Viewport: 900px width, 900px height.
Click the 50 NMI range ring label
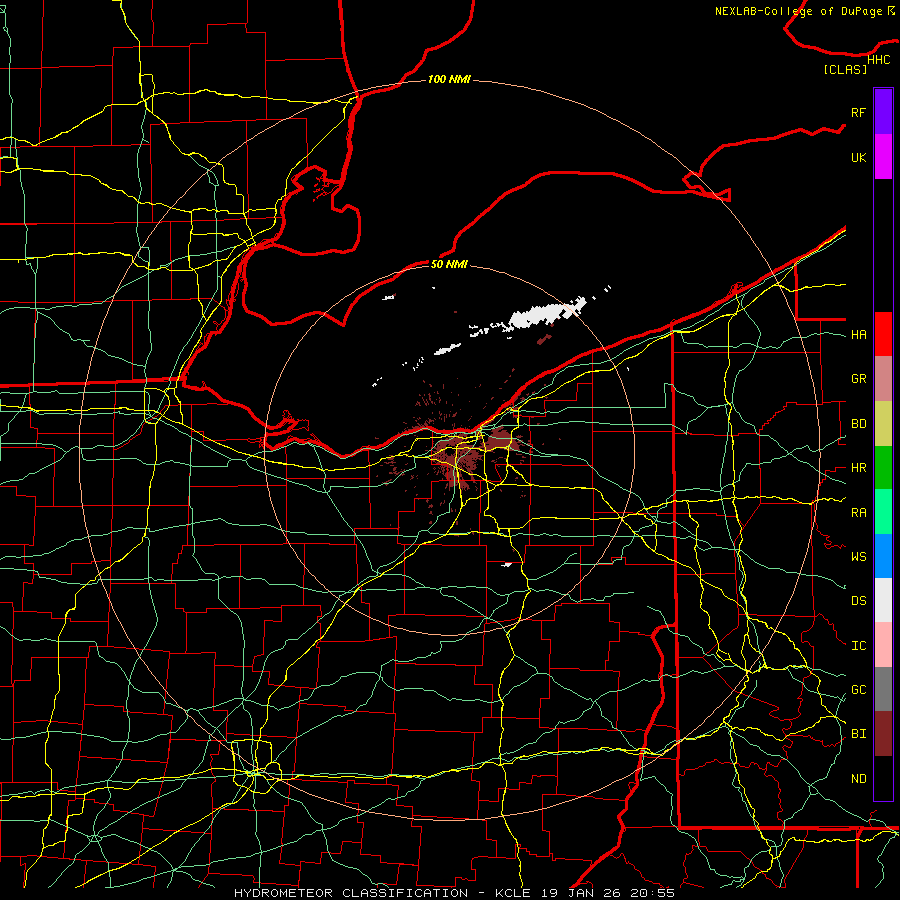[x=449, y=264]
